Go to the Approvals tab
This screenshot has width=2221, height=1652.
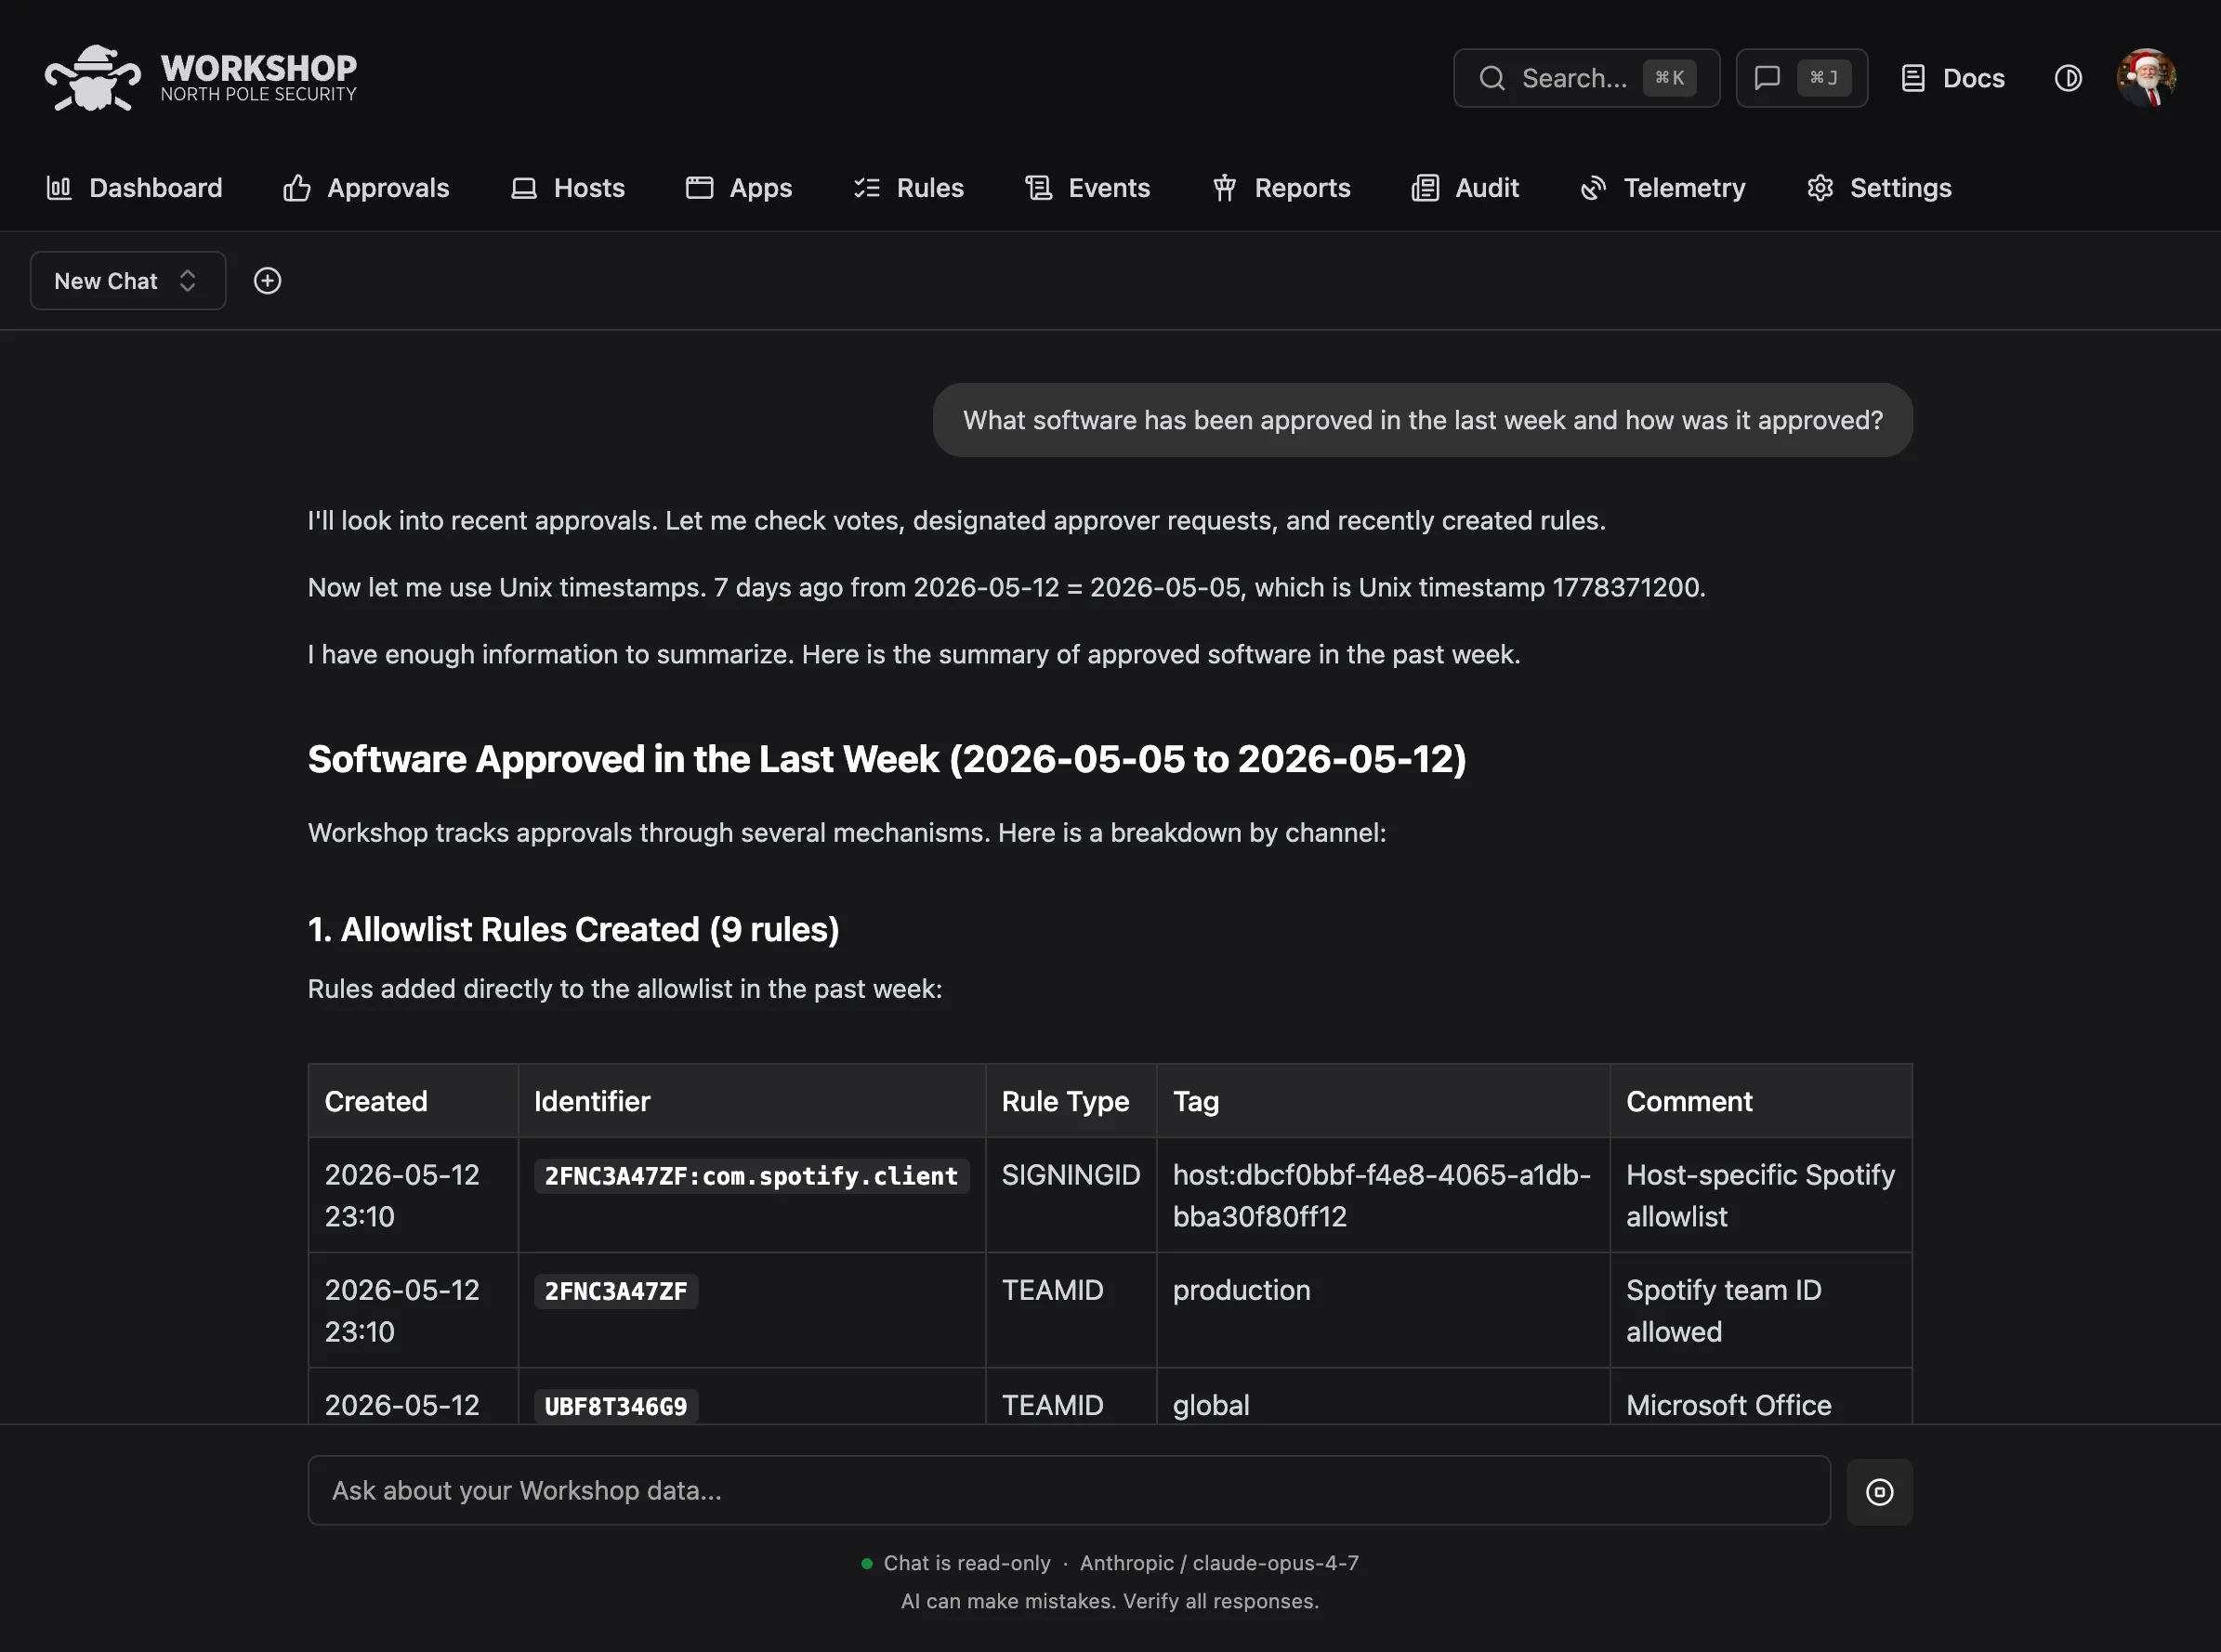(x=366, y=188)
